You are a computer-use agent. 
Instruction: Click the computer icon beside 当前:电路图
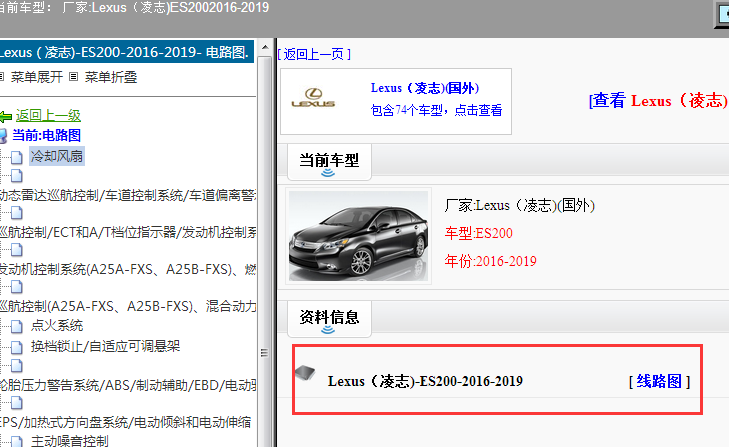3,136
